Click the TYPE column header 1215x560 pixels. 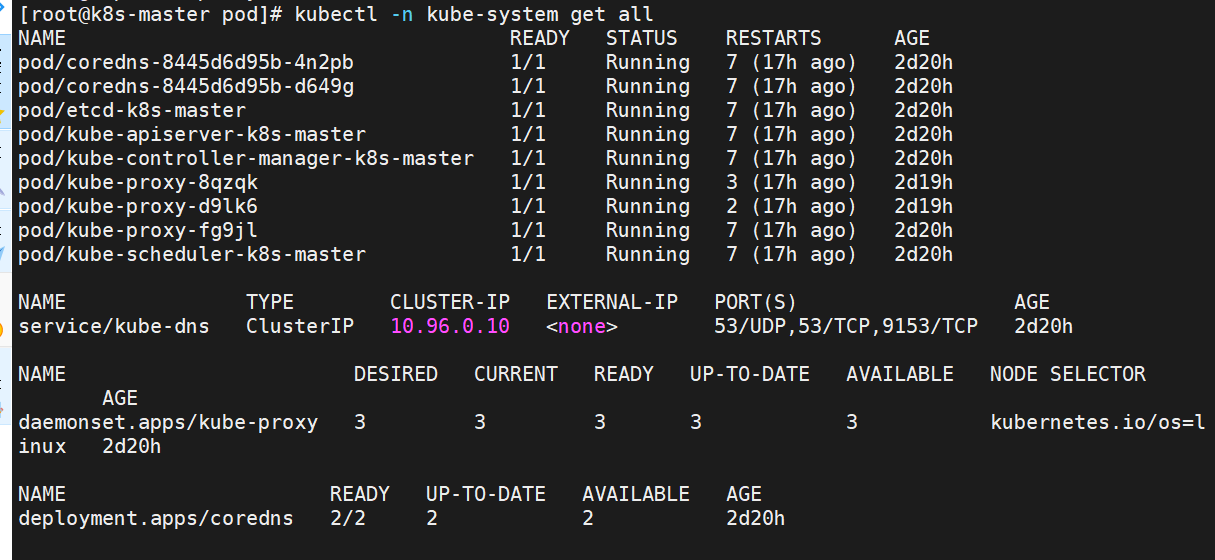click(270, 302)
